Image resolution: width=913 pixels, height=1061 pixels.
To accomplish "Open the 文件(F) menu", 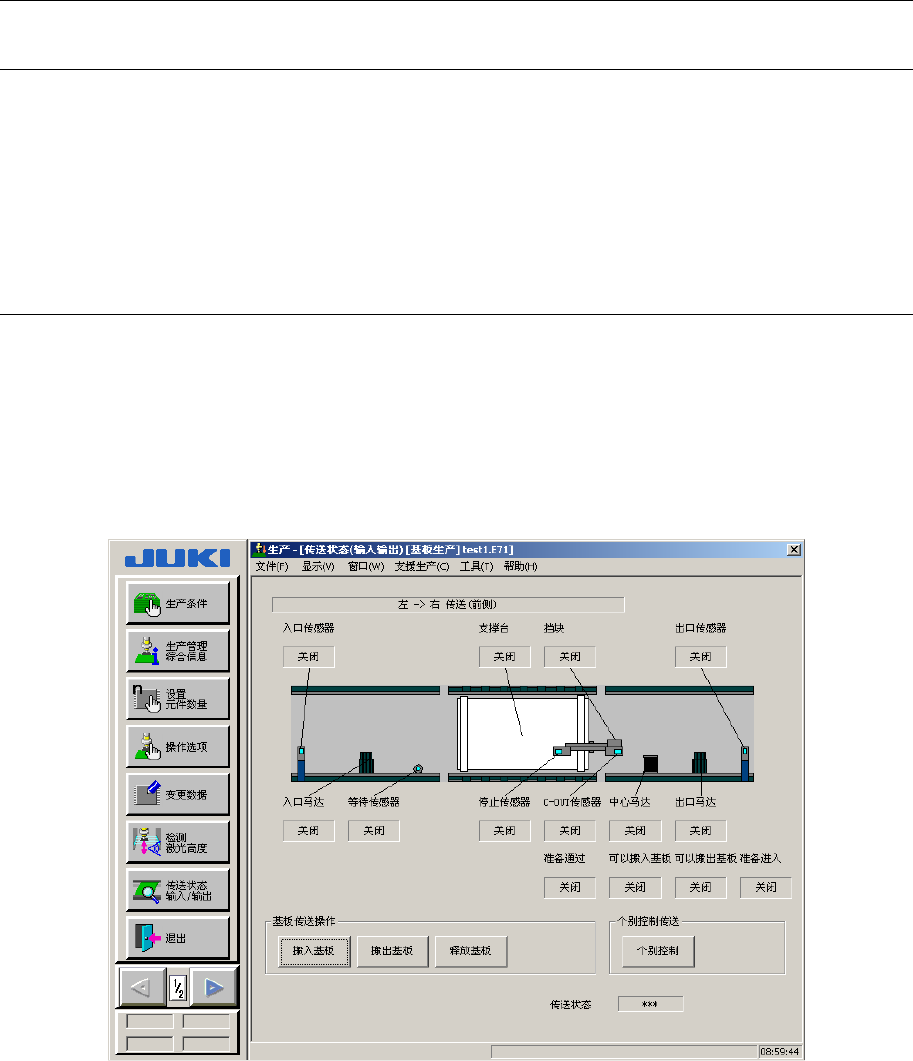I will (x=272, y=566).
